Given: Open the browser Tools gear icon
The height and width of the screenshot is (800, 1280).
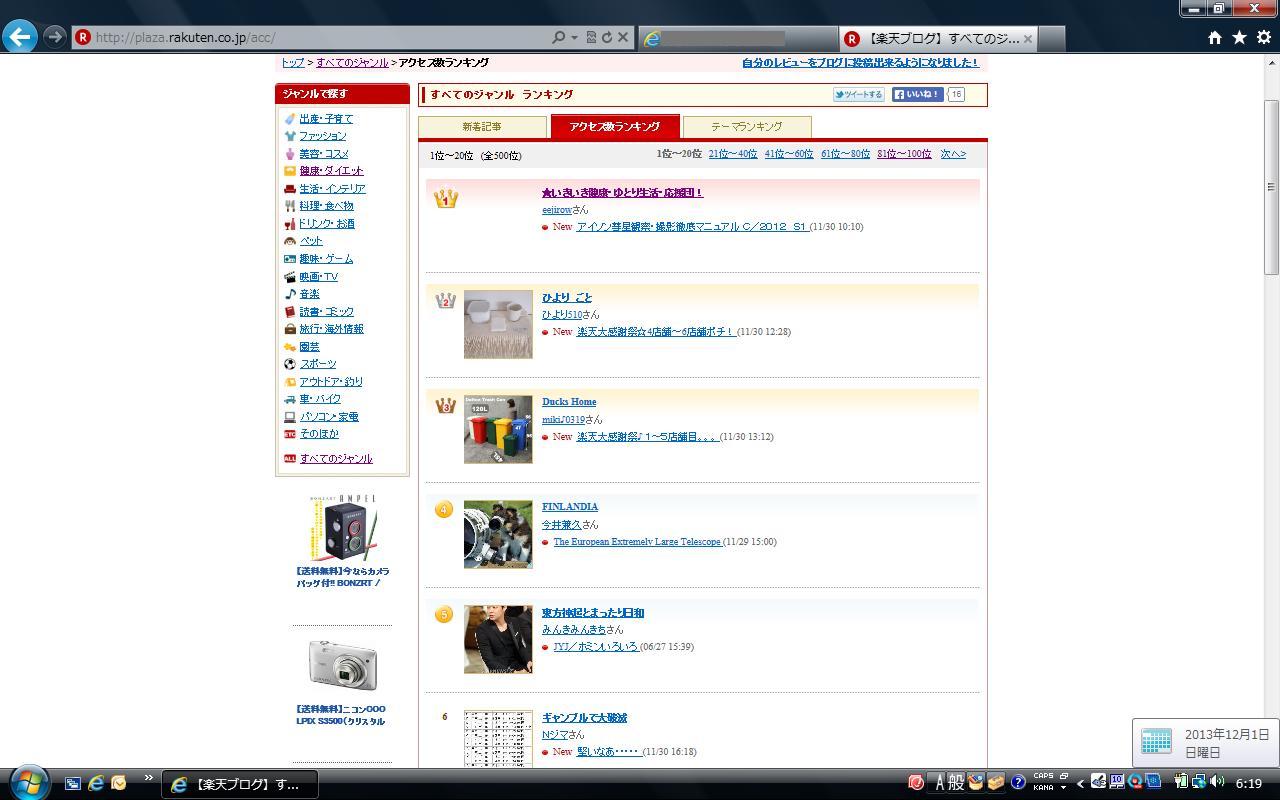Looking at the screenshot, I should [x=1263, y=37].
